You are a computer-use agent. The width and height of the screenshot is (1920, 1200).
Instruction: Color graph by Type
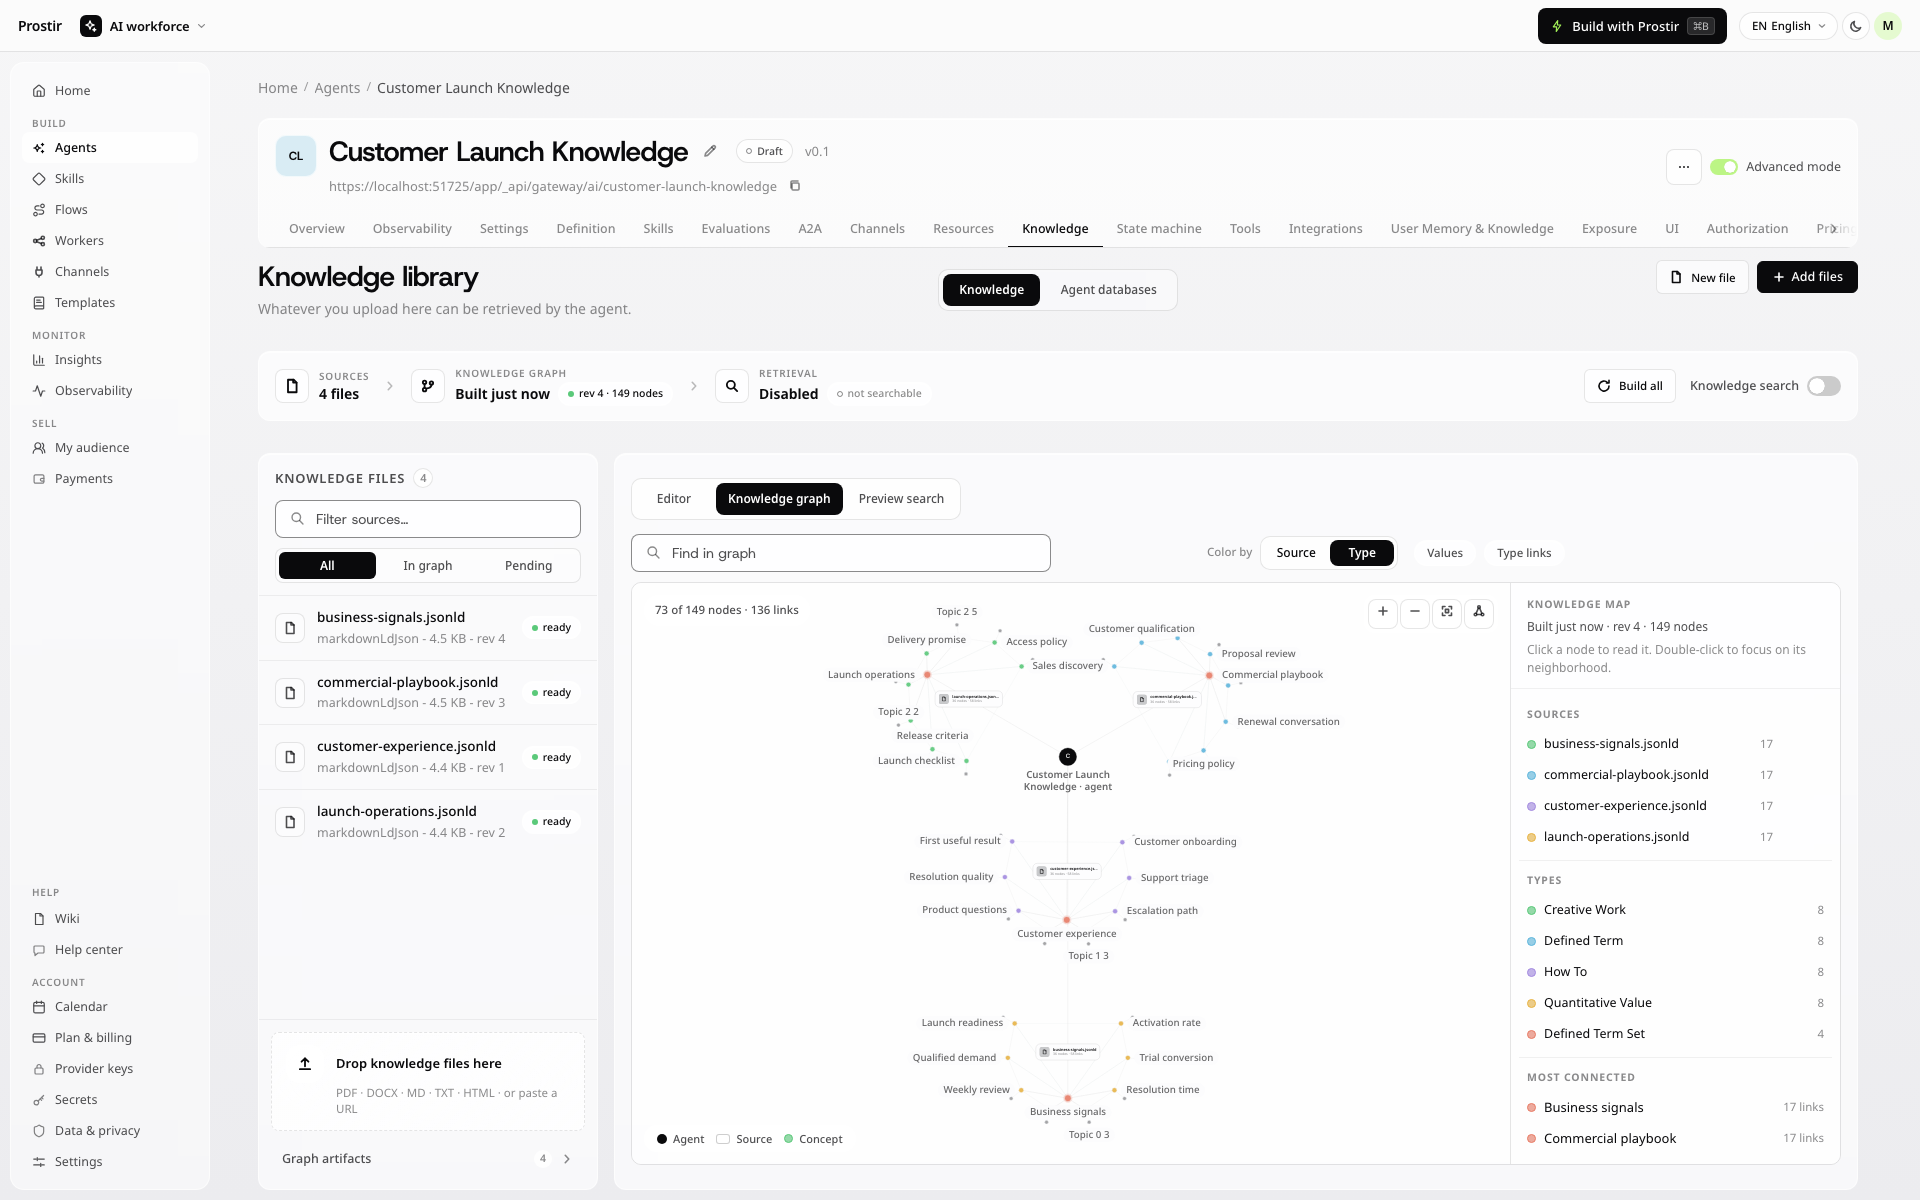[1362, 553]
